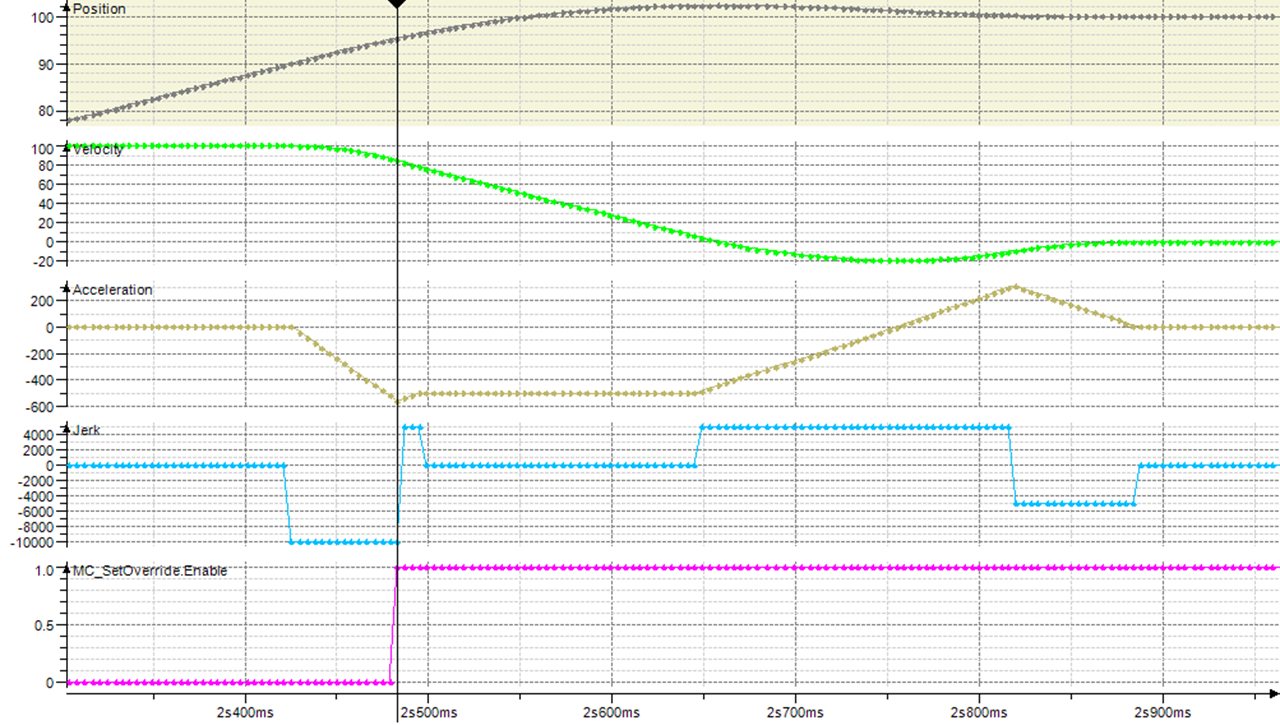The width and height of the screenshot is (1280, 725).
Task: Click the arrow tip atop MC_SetOverride.Enable axis
Action: 66,570
